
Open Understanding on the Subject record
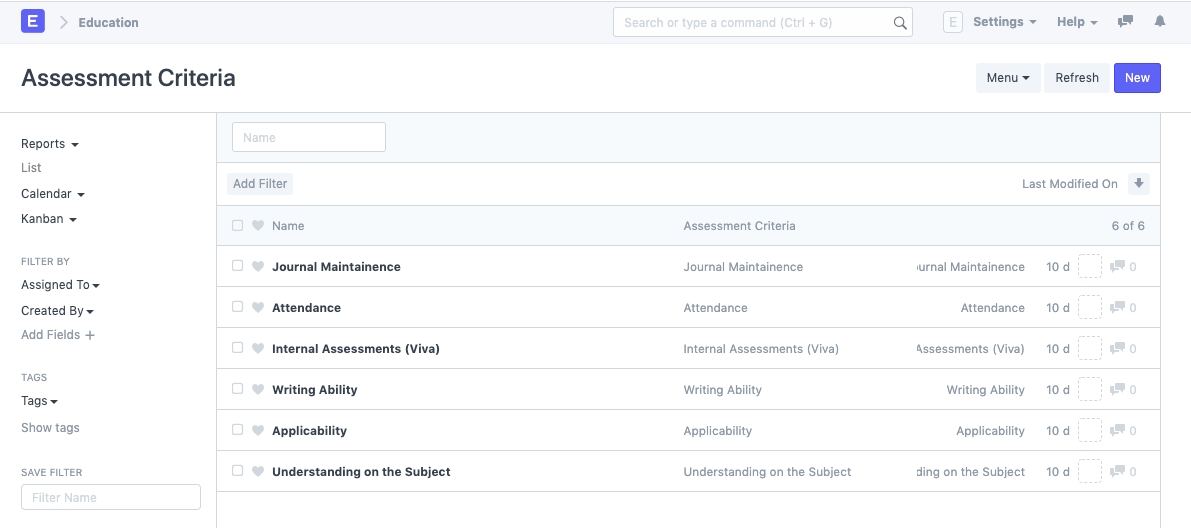pos(361,472)
